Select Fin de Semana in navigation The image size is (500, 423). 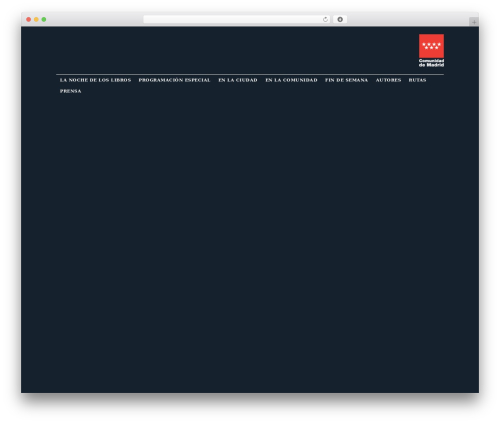point(346,80)
